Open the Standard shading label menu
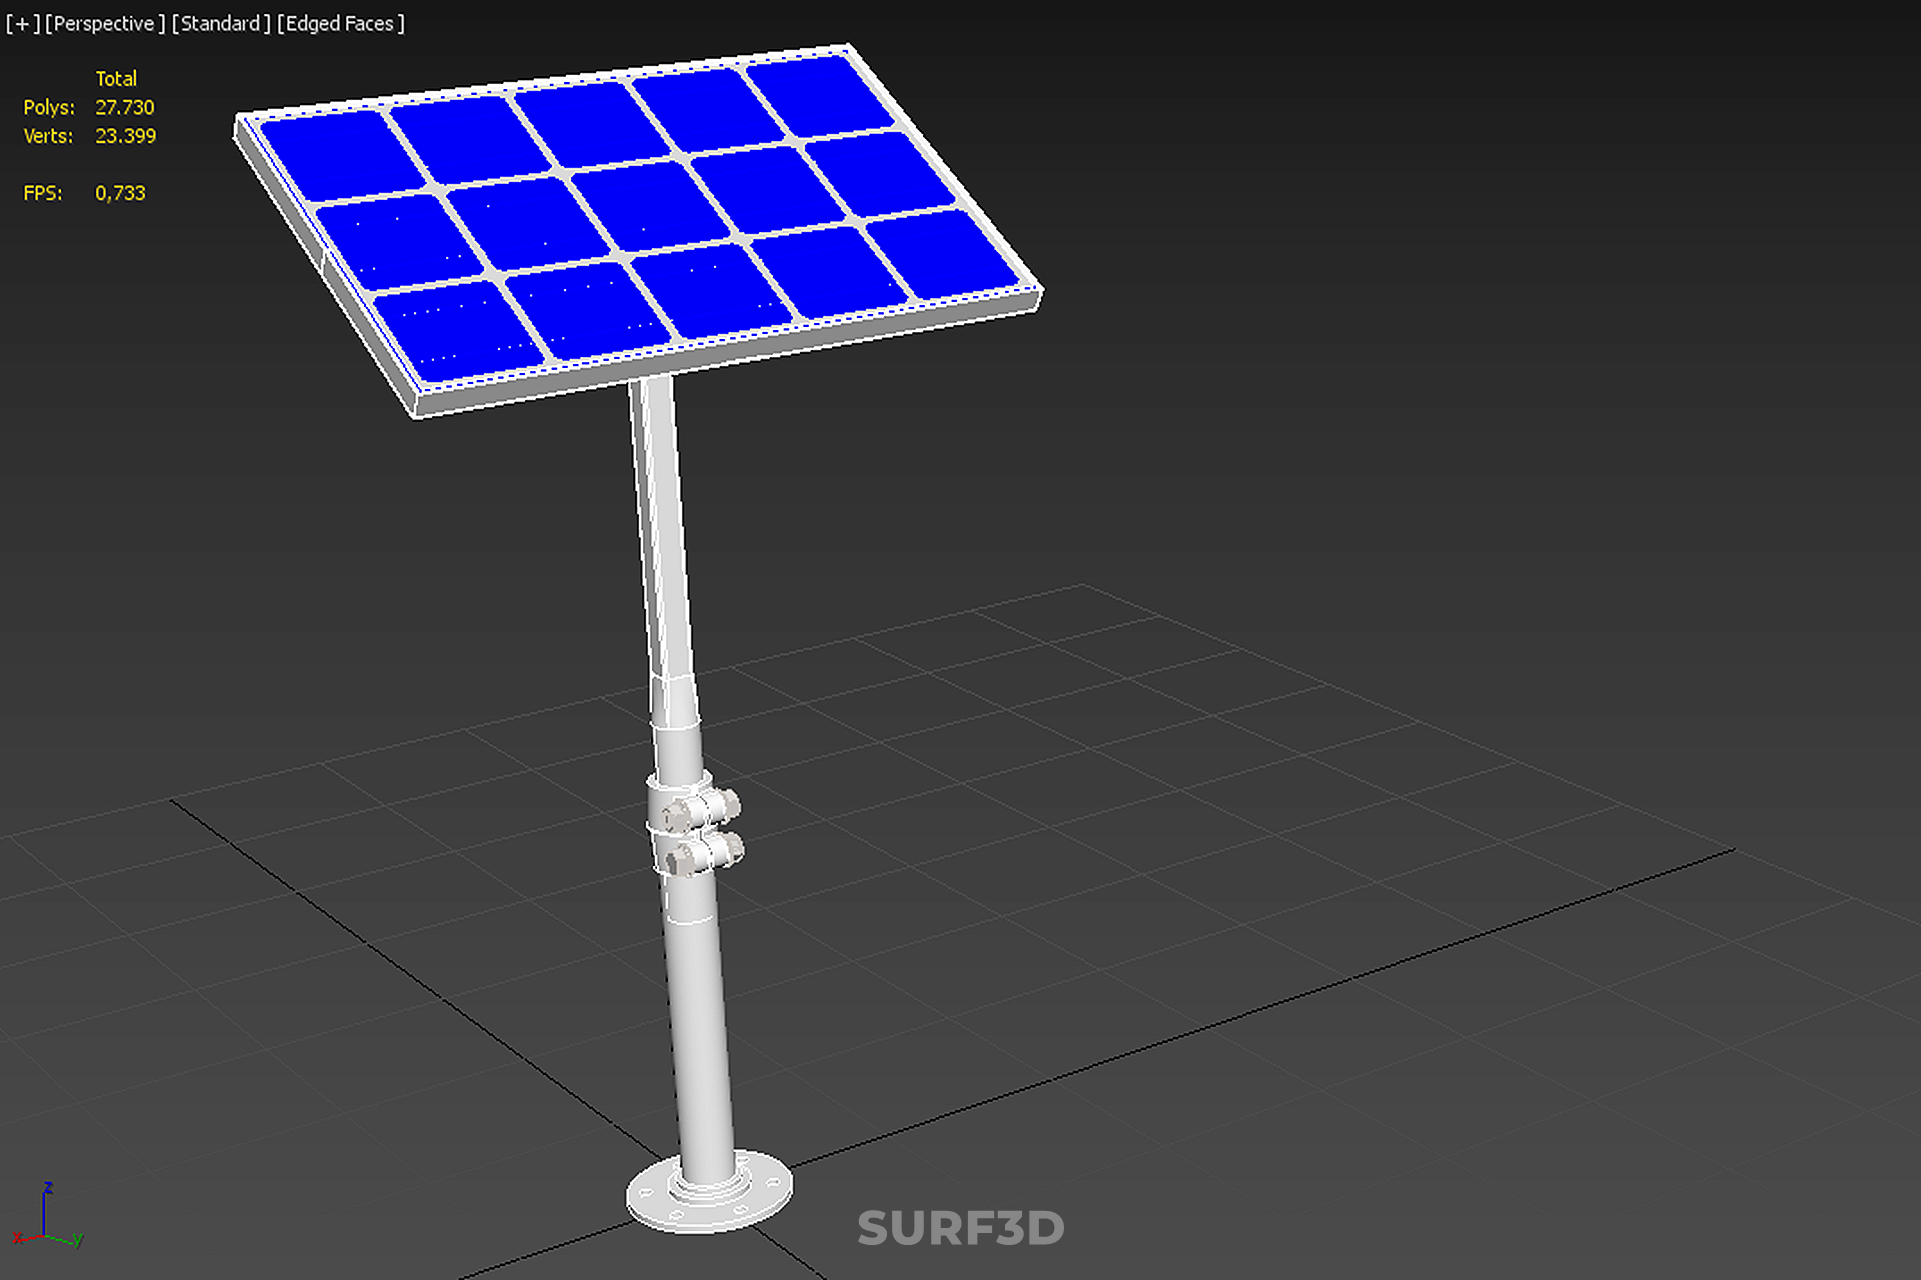Viewport: 1921px width, 1280px height. click(x=221, y=23)
